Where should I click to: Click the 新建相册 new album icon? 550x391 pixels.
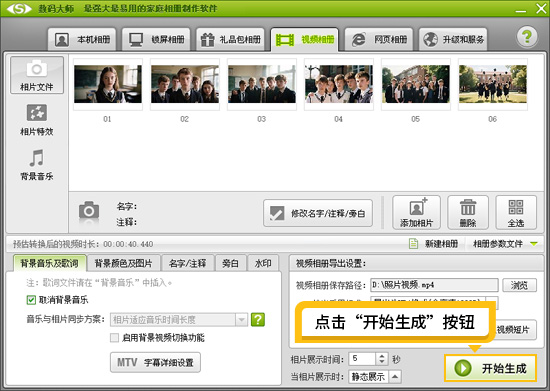414,243
